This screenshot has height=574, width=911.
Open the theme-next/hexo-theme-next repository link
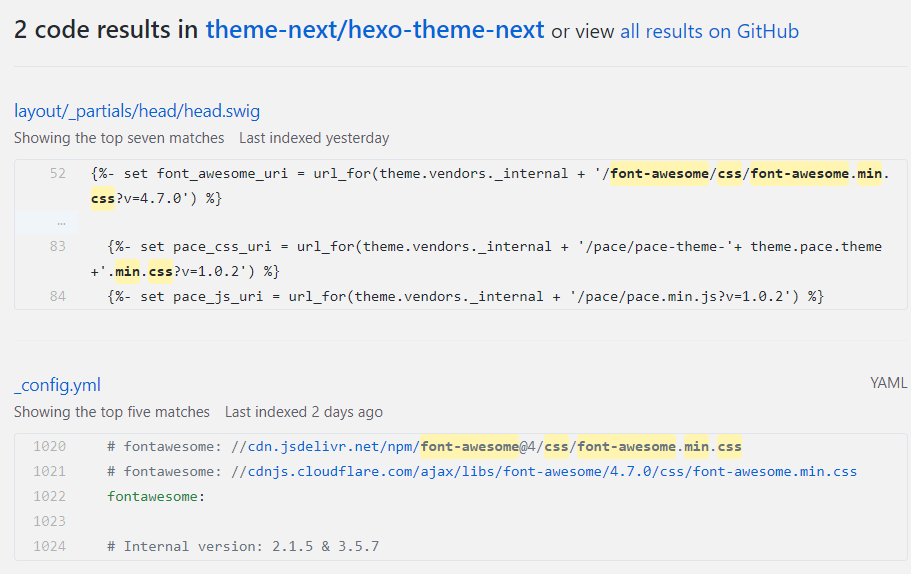375,30
